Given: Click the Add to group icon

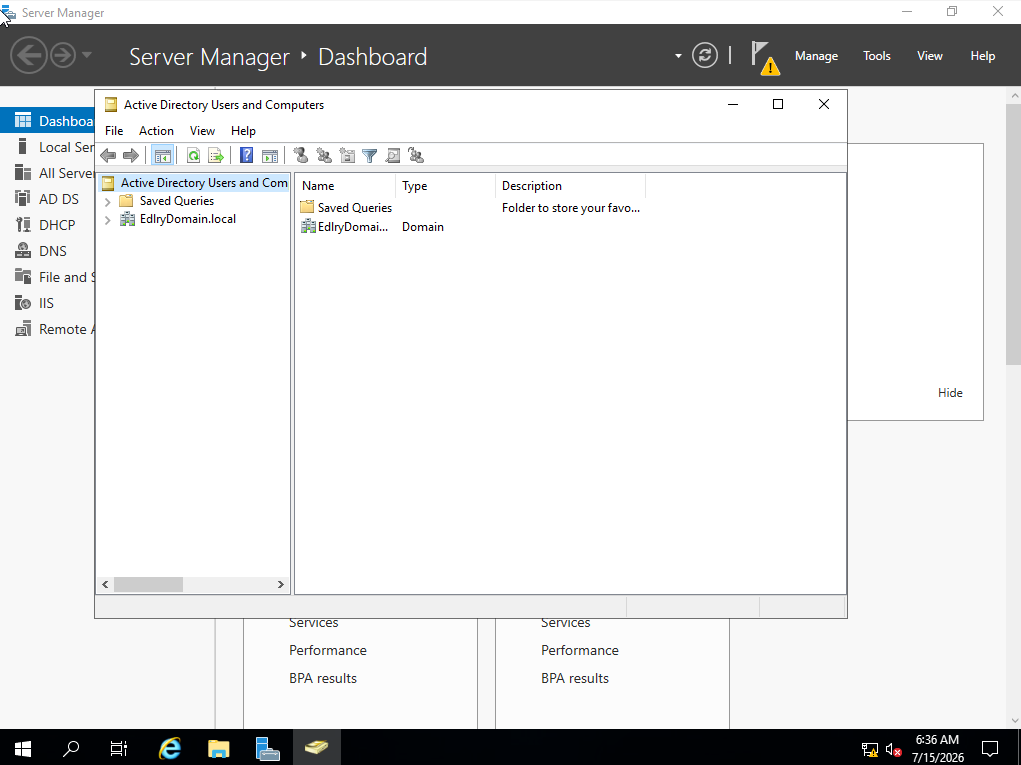Looking at the screenshot, I should 415,156.
